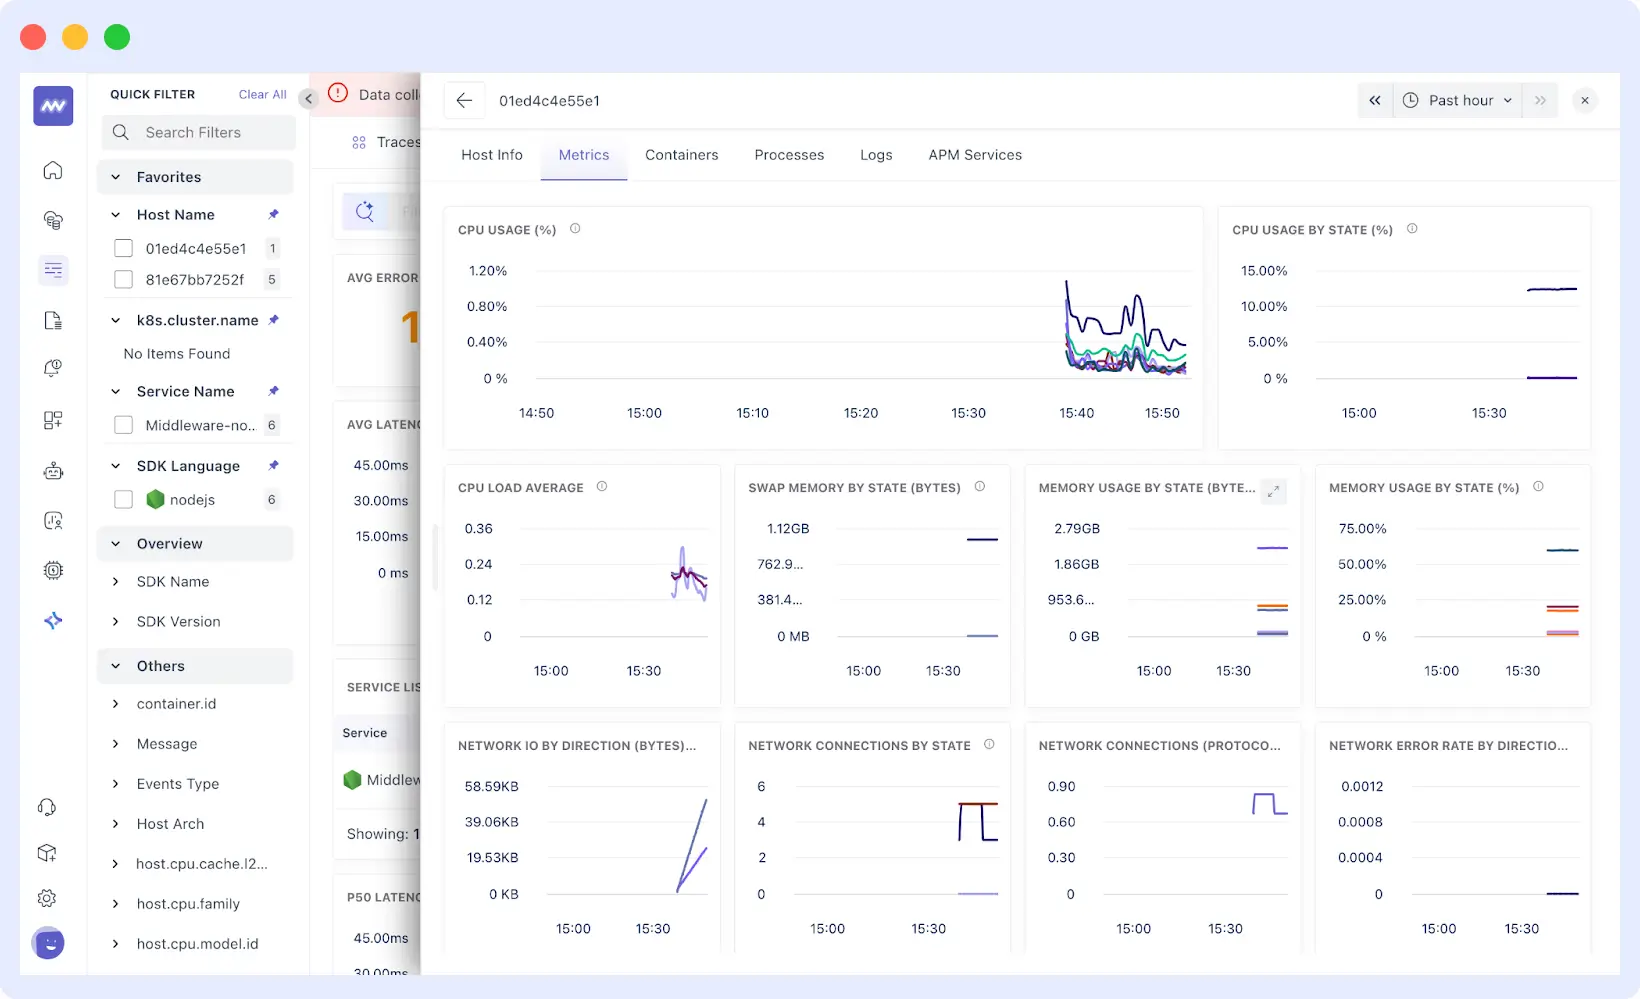Open the support headset icon
The width and height of the screenshot is (1640, 999).
[47, 806]
